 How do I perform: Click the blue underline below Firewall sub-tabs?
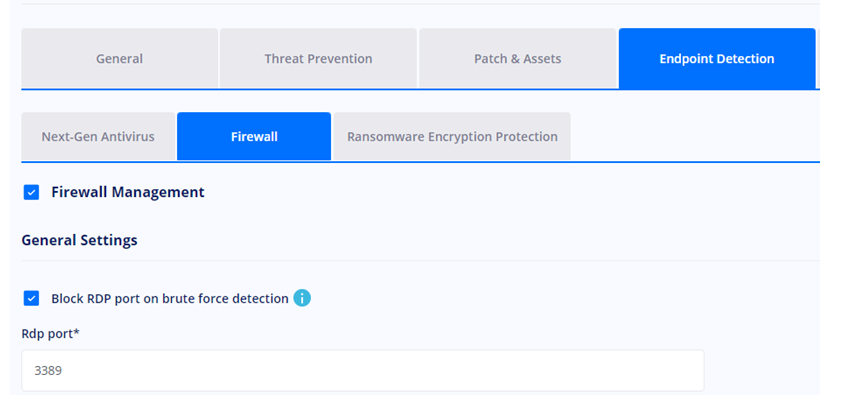coord(420,162)
